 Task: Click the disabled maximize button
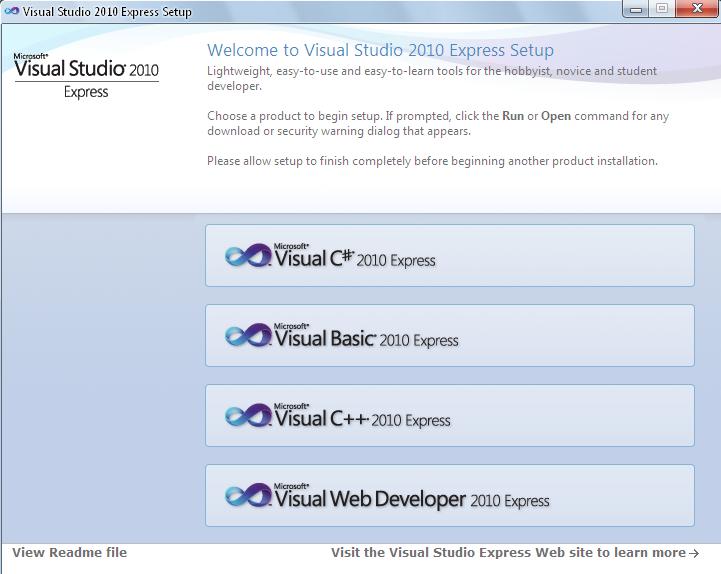coord(662,9)
